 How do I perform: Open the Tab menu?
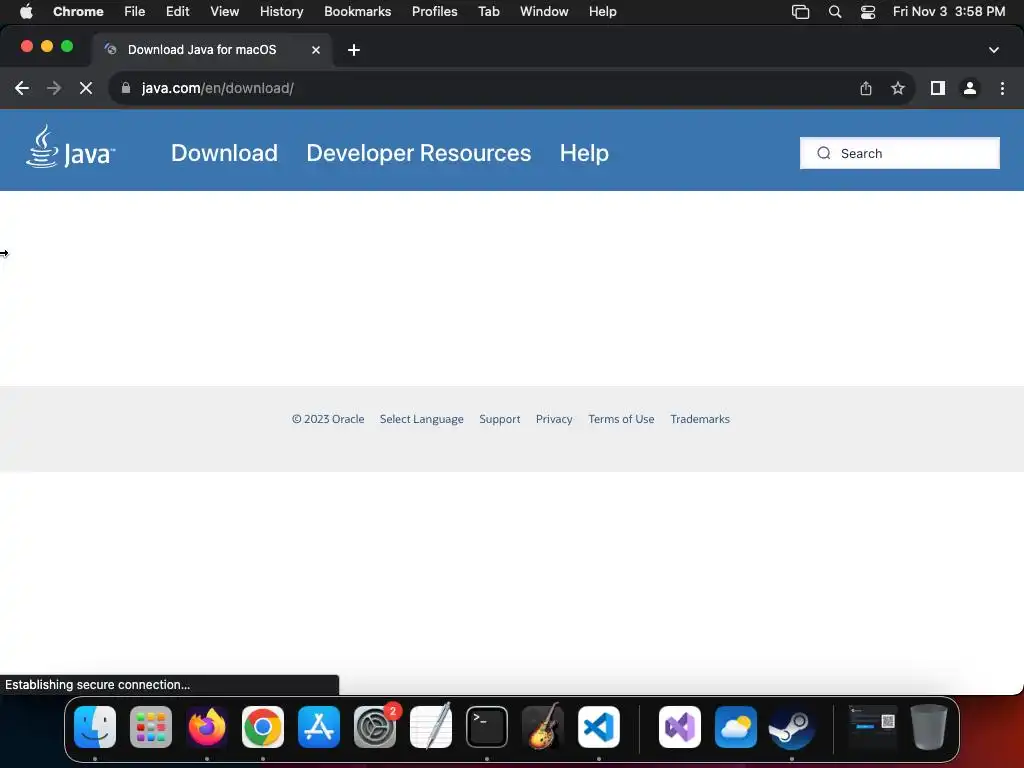(488, 12)
